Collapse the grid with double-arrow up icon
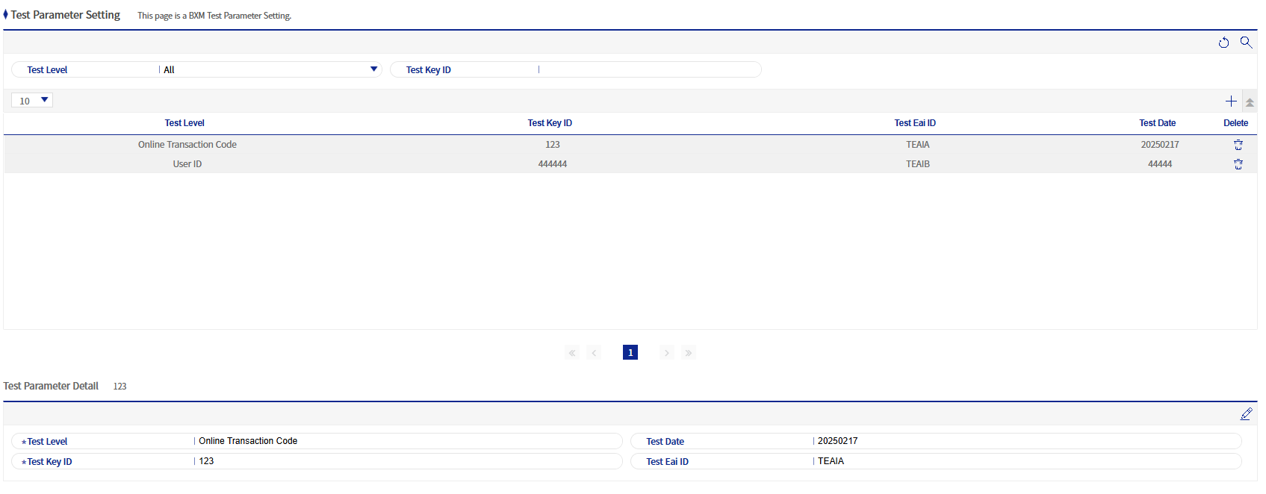The image size is (1266, 494). (x=1250, y=102)
